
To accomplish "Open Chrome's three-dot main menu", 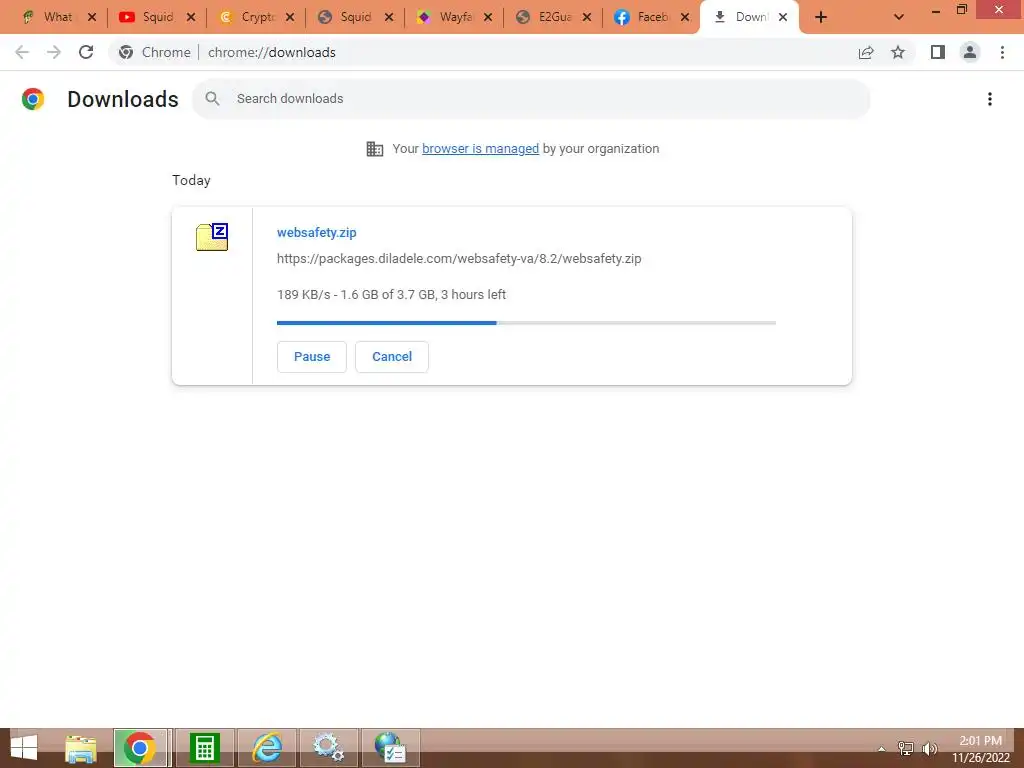I will (x=1002, y=52).
